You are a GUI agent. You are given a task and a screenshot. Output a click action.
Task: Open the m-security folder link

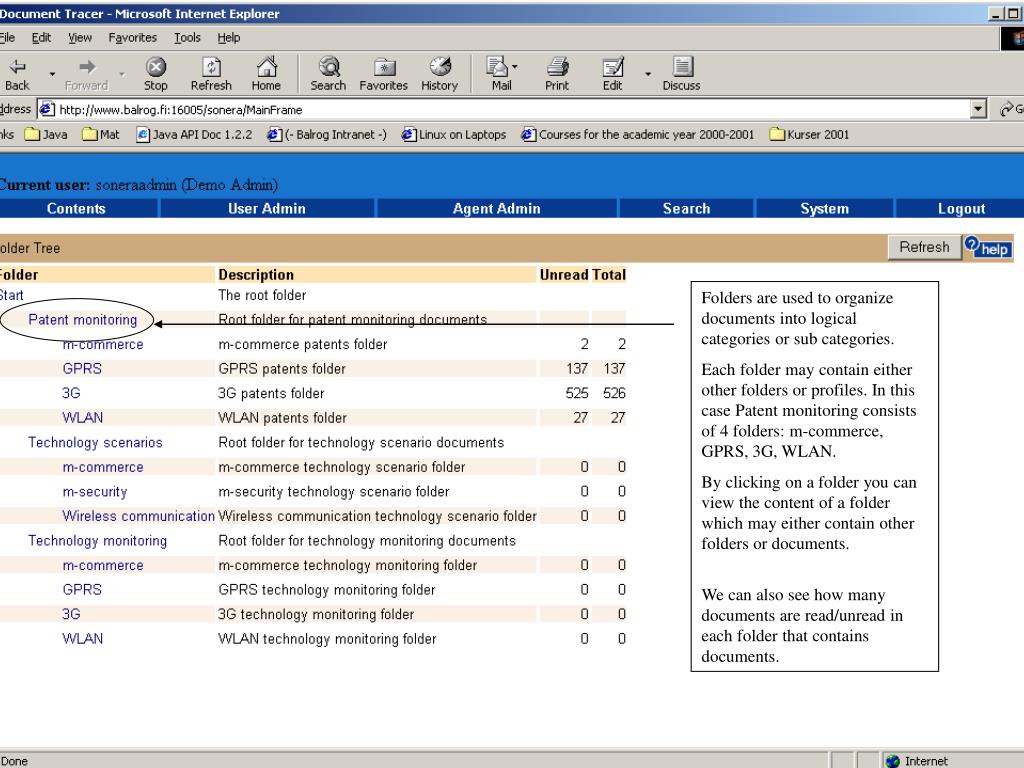tap(95, 491)
